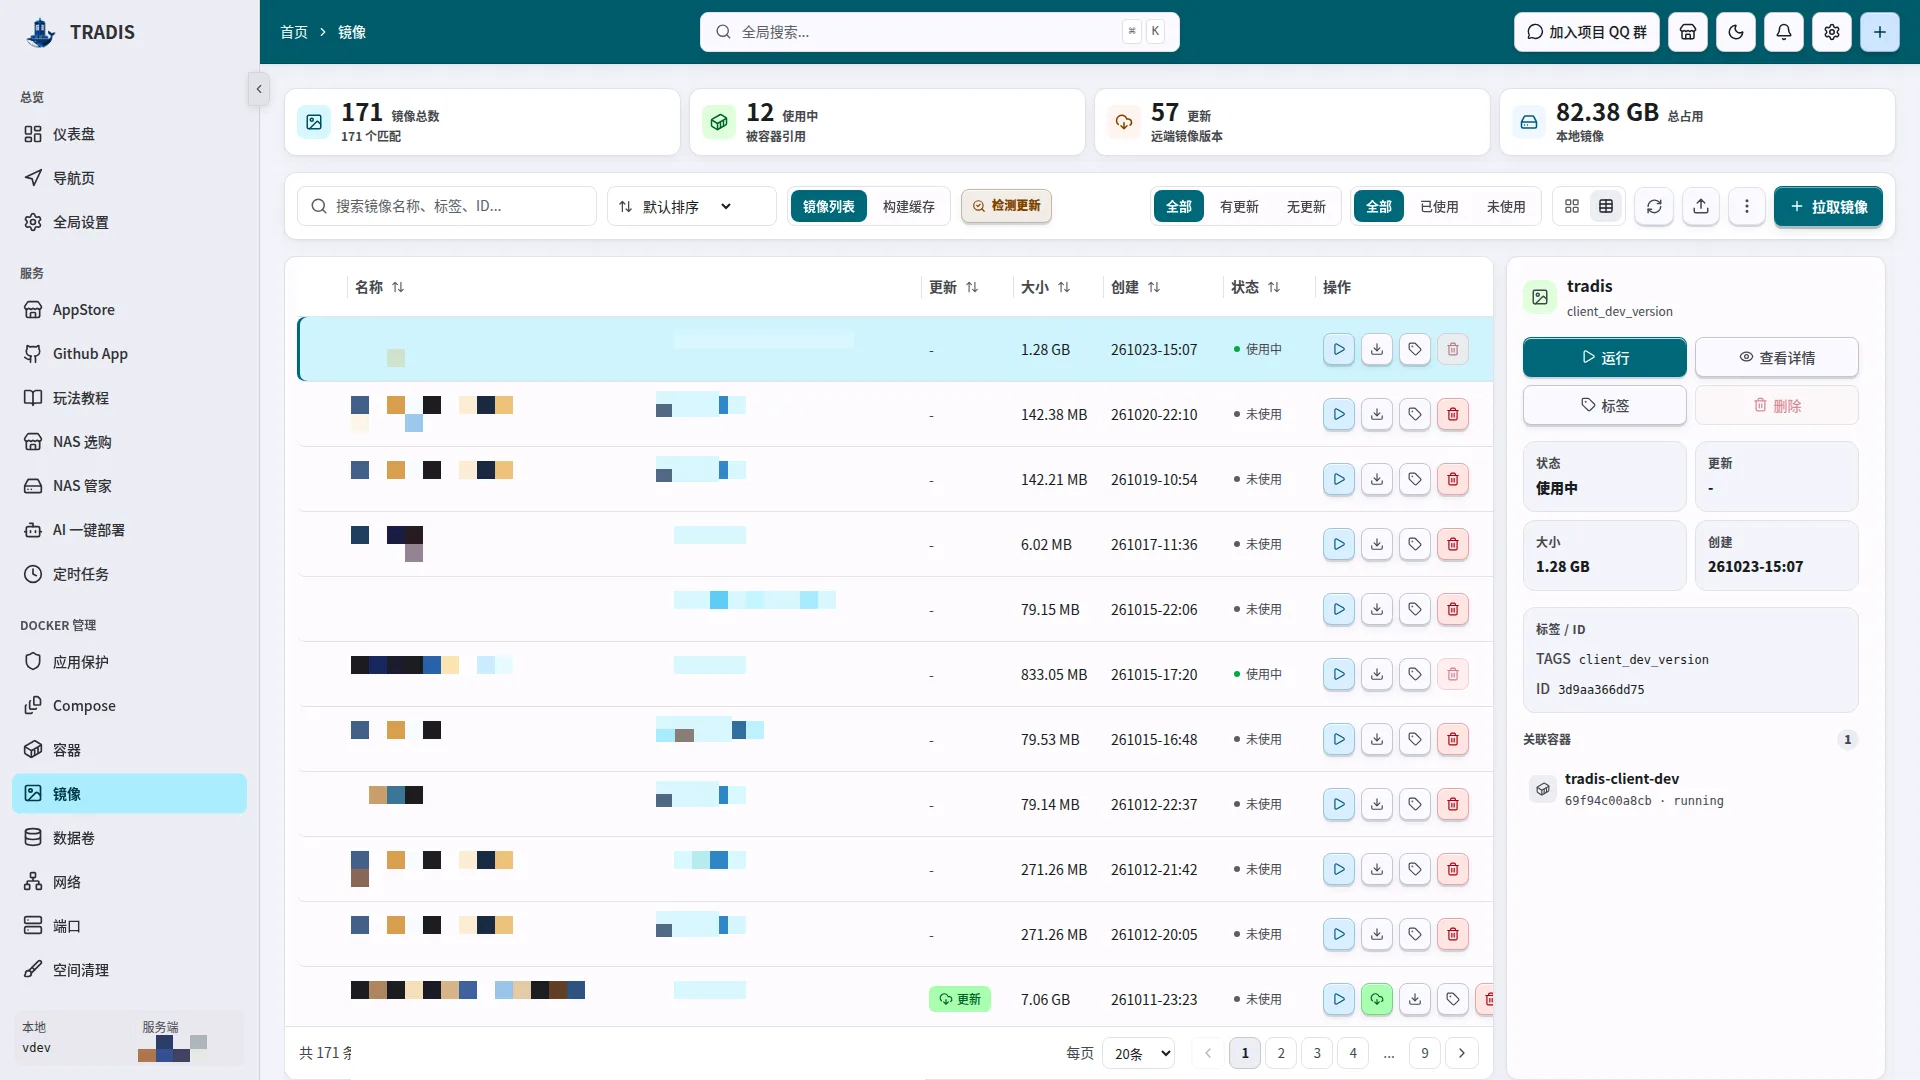Open the 20条 per-page dropdown
Image resolution: width=1920 pixels, height=1080 pixels.
(1138, 1053)
